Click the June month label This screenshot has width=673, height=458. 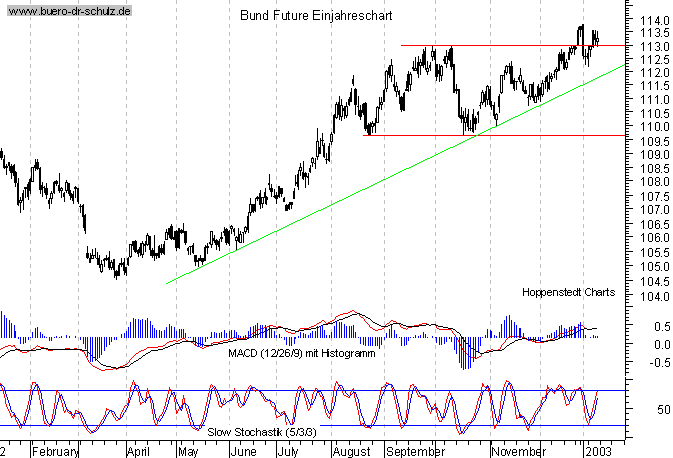pos(243,452)
